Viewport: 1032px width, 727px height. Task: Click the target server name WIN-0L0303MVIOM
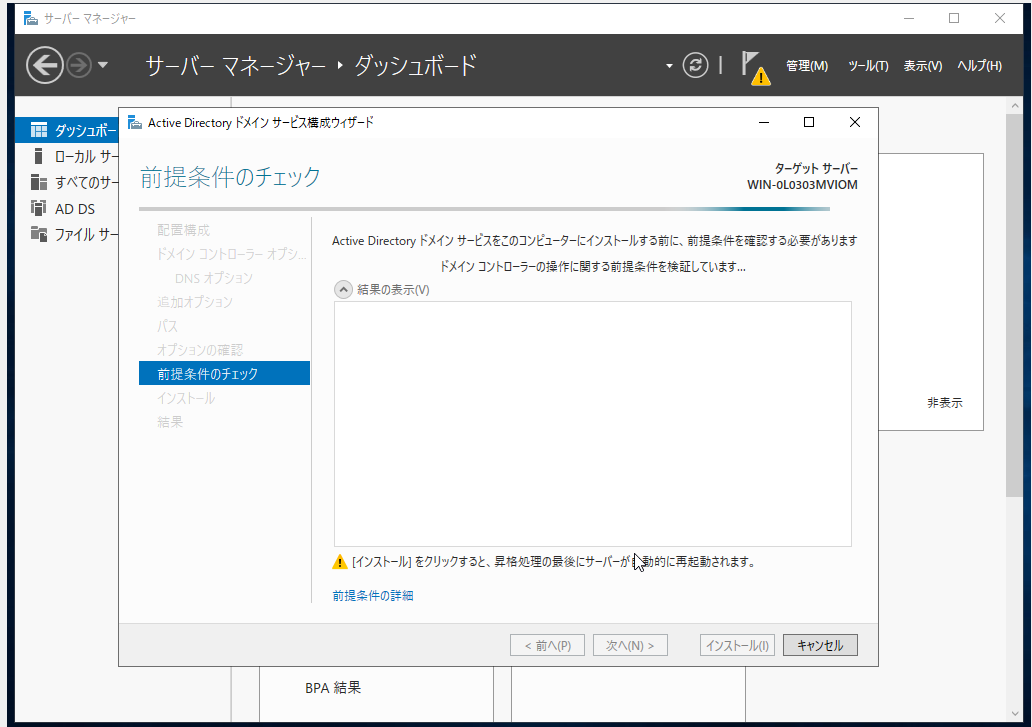click(802, 185)
